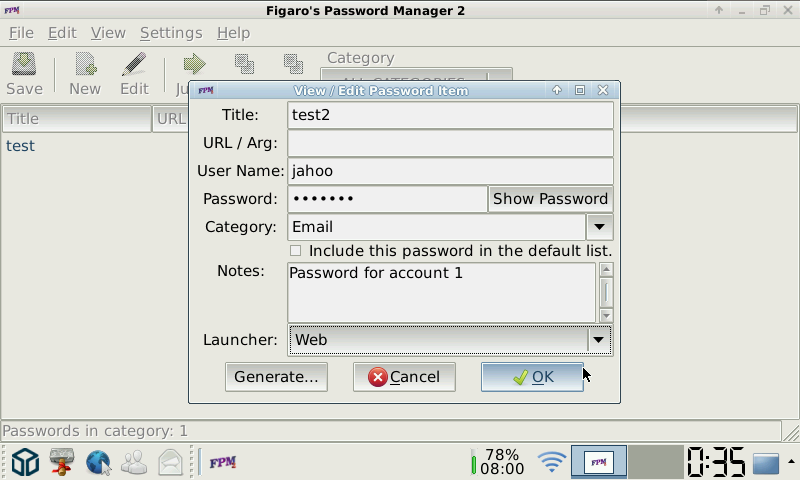
Task: Open the File menu
Action: pos(21,33)
